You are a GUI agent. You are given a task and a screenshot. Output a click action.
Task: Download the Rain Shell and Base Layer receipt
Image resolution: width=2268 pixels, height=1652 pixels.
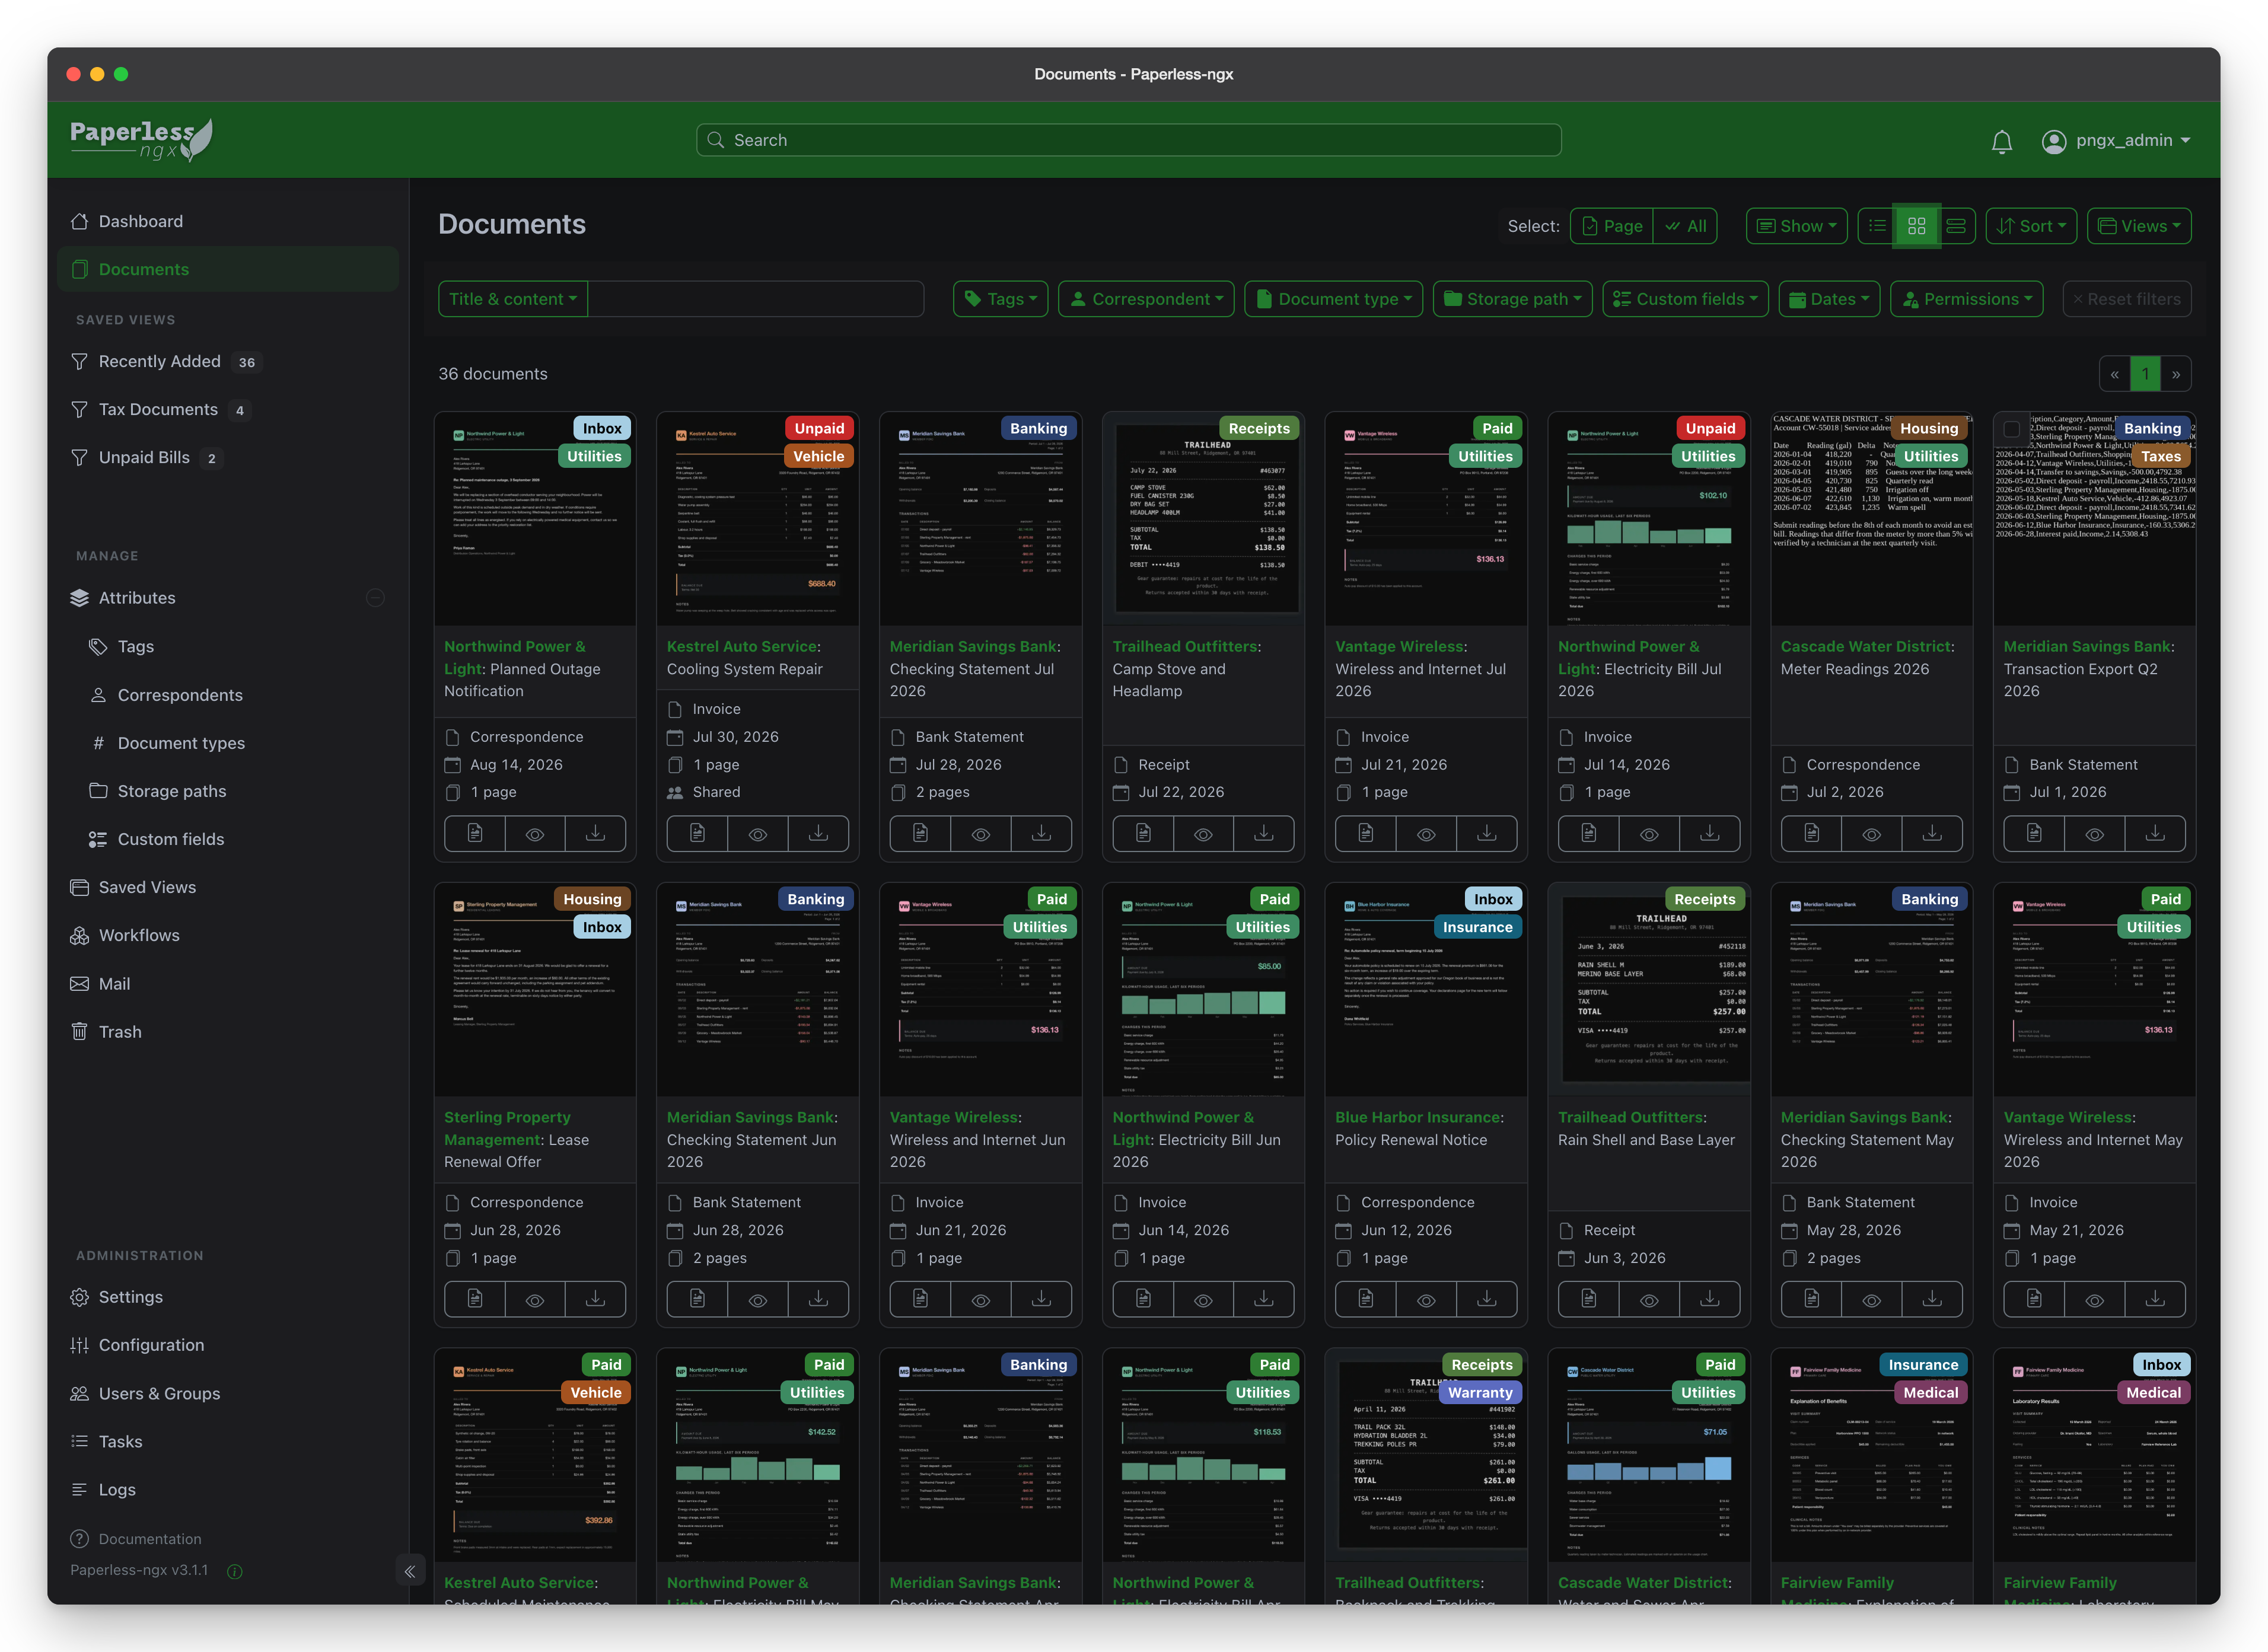point(1710,1299)
